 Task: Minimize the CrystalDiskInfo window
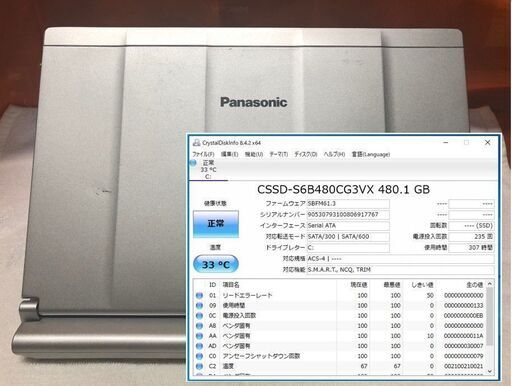(x=446, y=143)
